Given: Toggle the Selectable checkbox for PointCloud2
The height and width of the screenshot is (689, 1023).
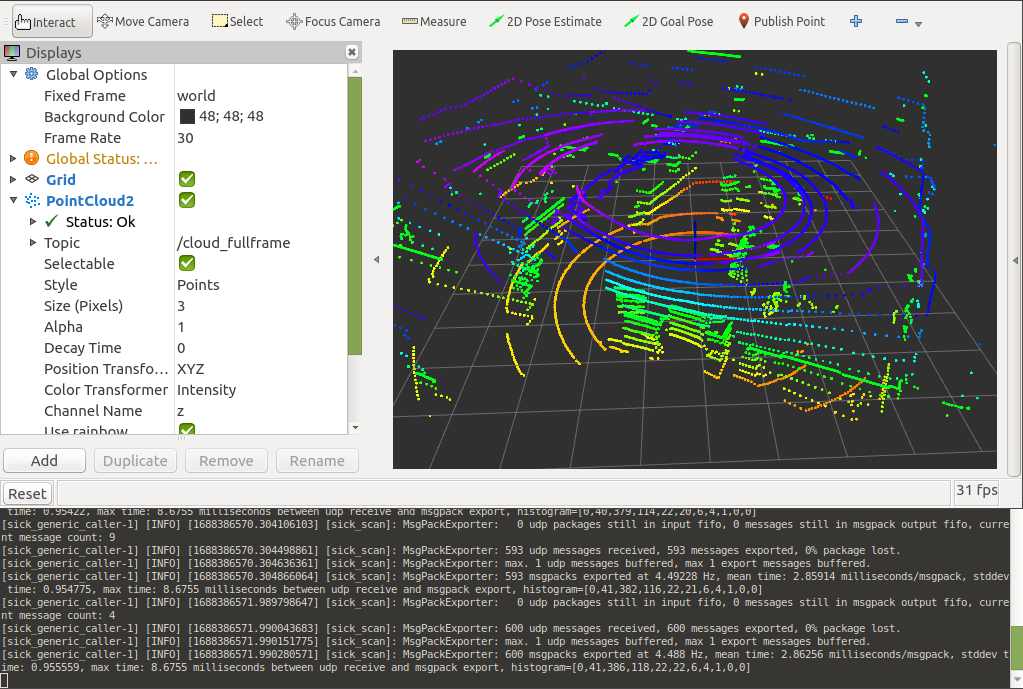Looking at the screenshot, I should [186, 263].
